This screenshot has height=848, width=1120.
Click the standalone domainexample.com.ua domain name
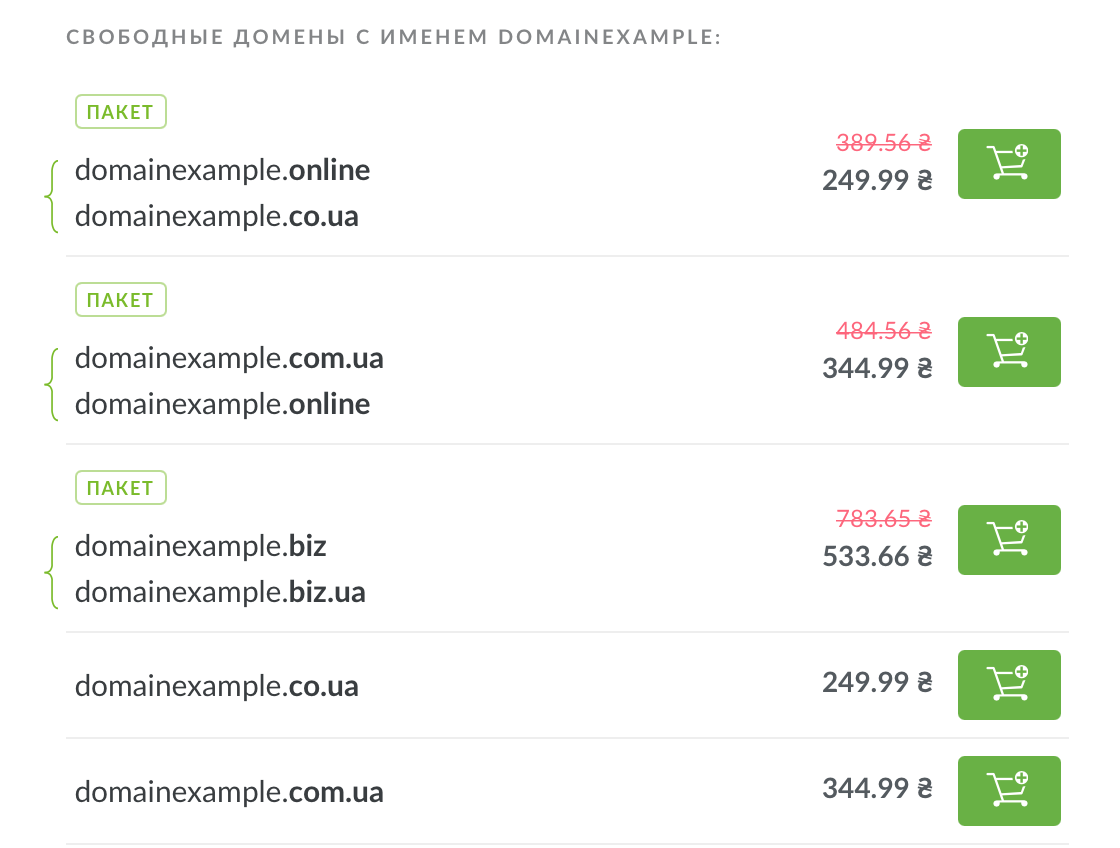[x=229, y=792]
